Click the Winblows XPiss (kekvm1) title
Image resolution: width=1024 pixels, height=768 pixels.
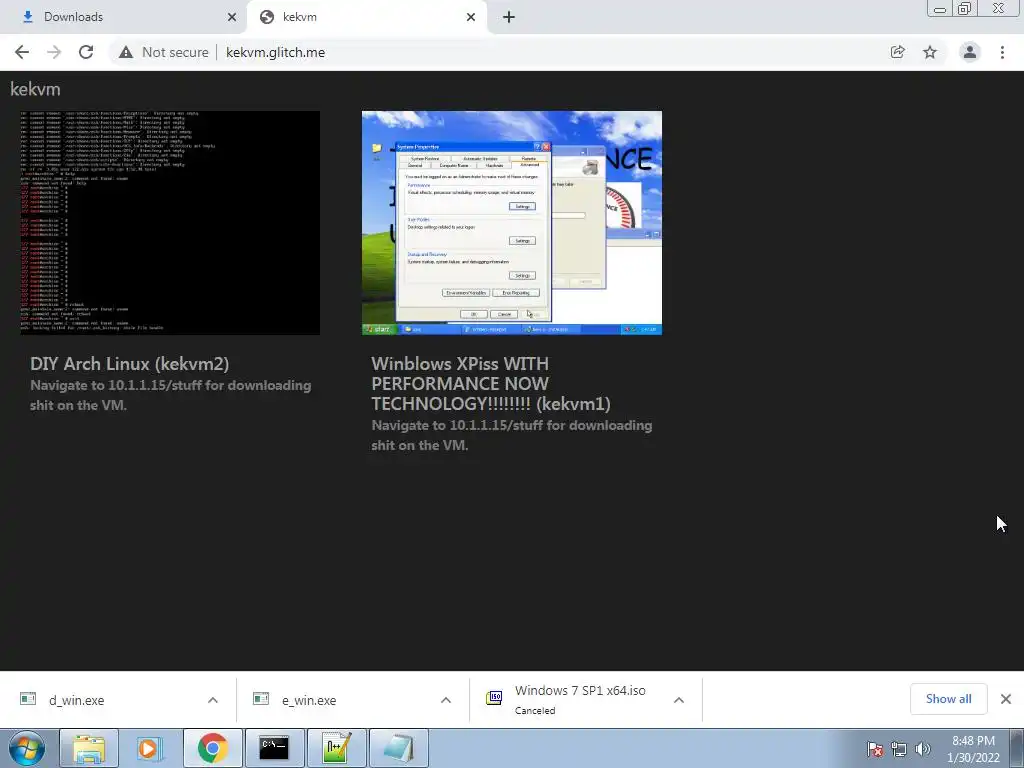(x=491, y=383)
